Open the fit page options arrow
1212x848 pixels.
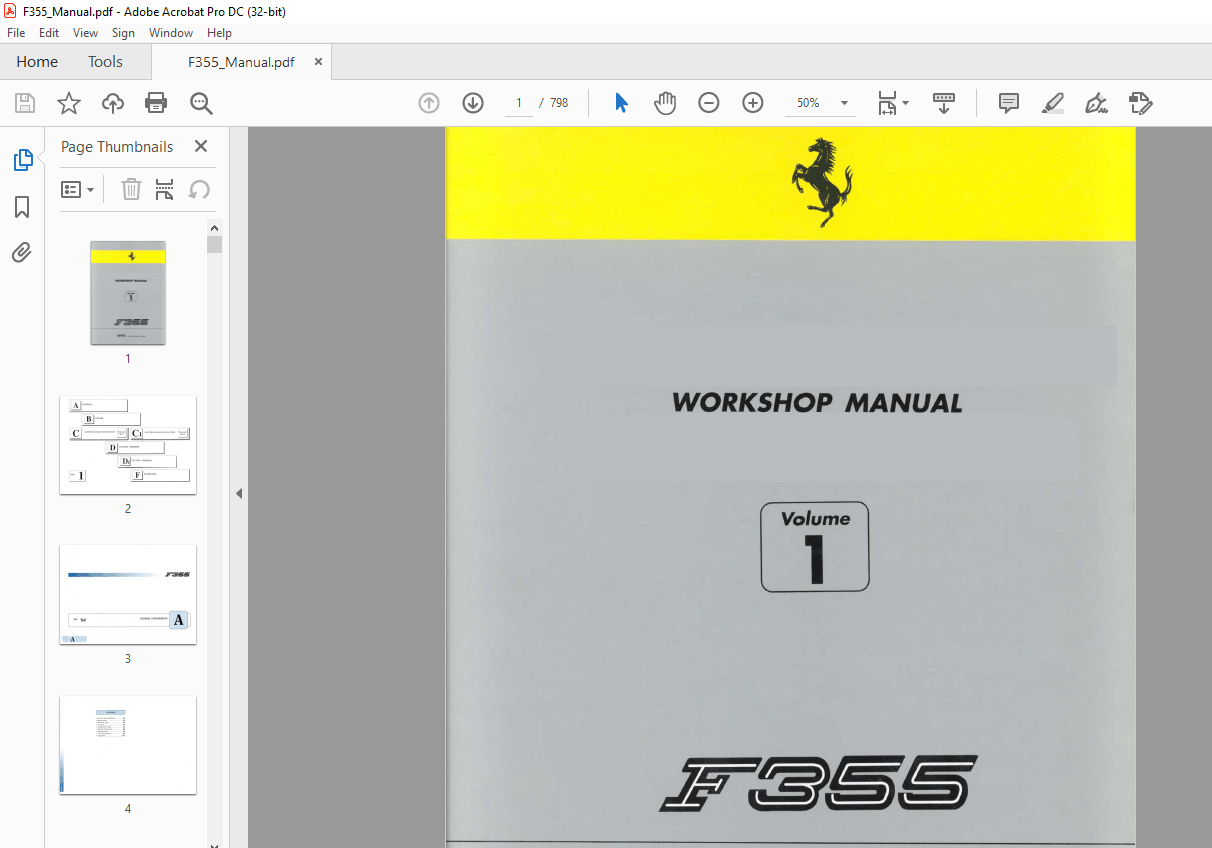point(906,103)
